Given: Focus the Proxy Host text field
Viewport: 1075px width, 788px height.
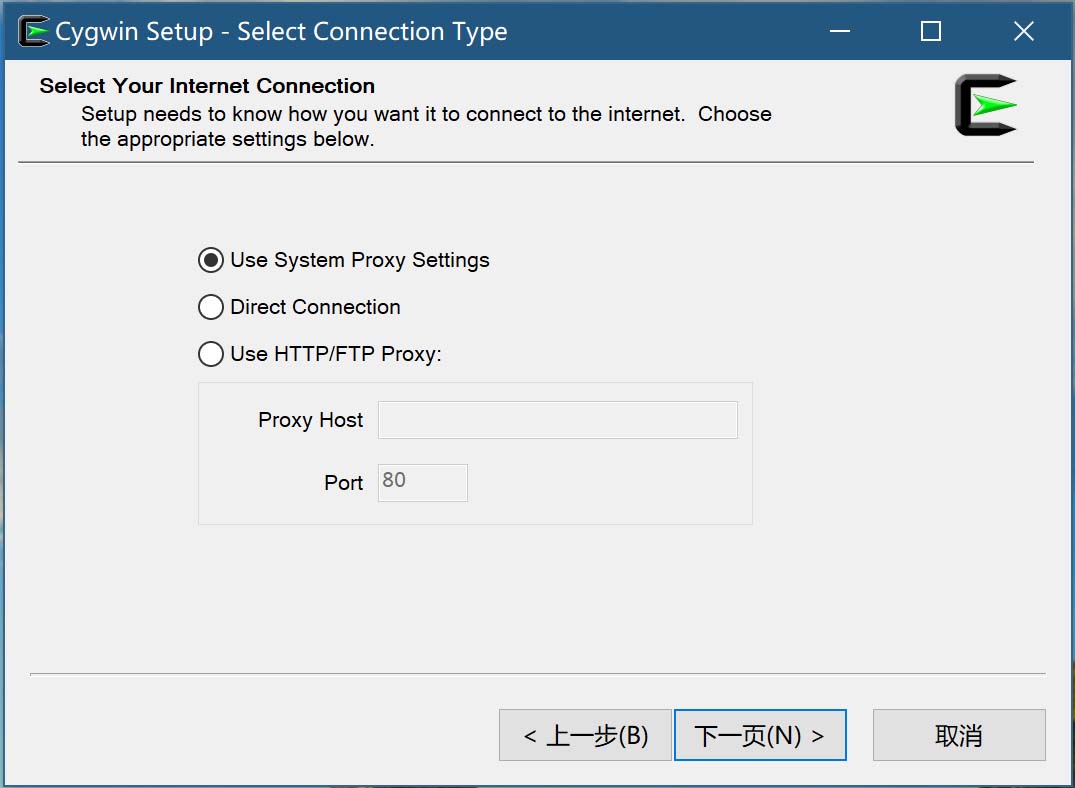Looking at the screenshot, I should coord(557,420).
